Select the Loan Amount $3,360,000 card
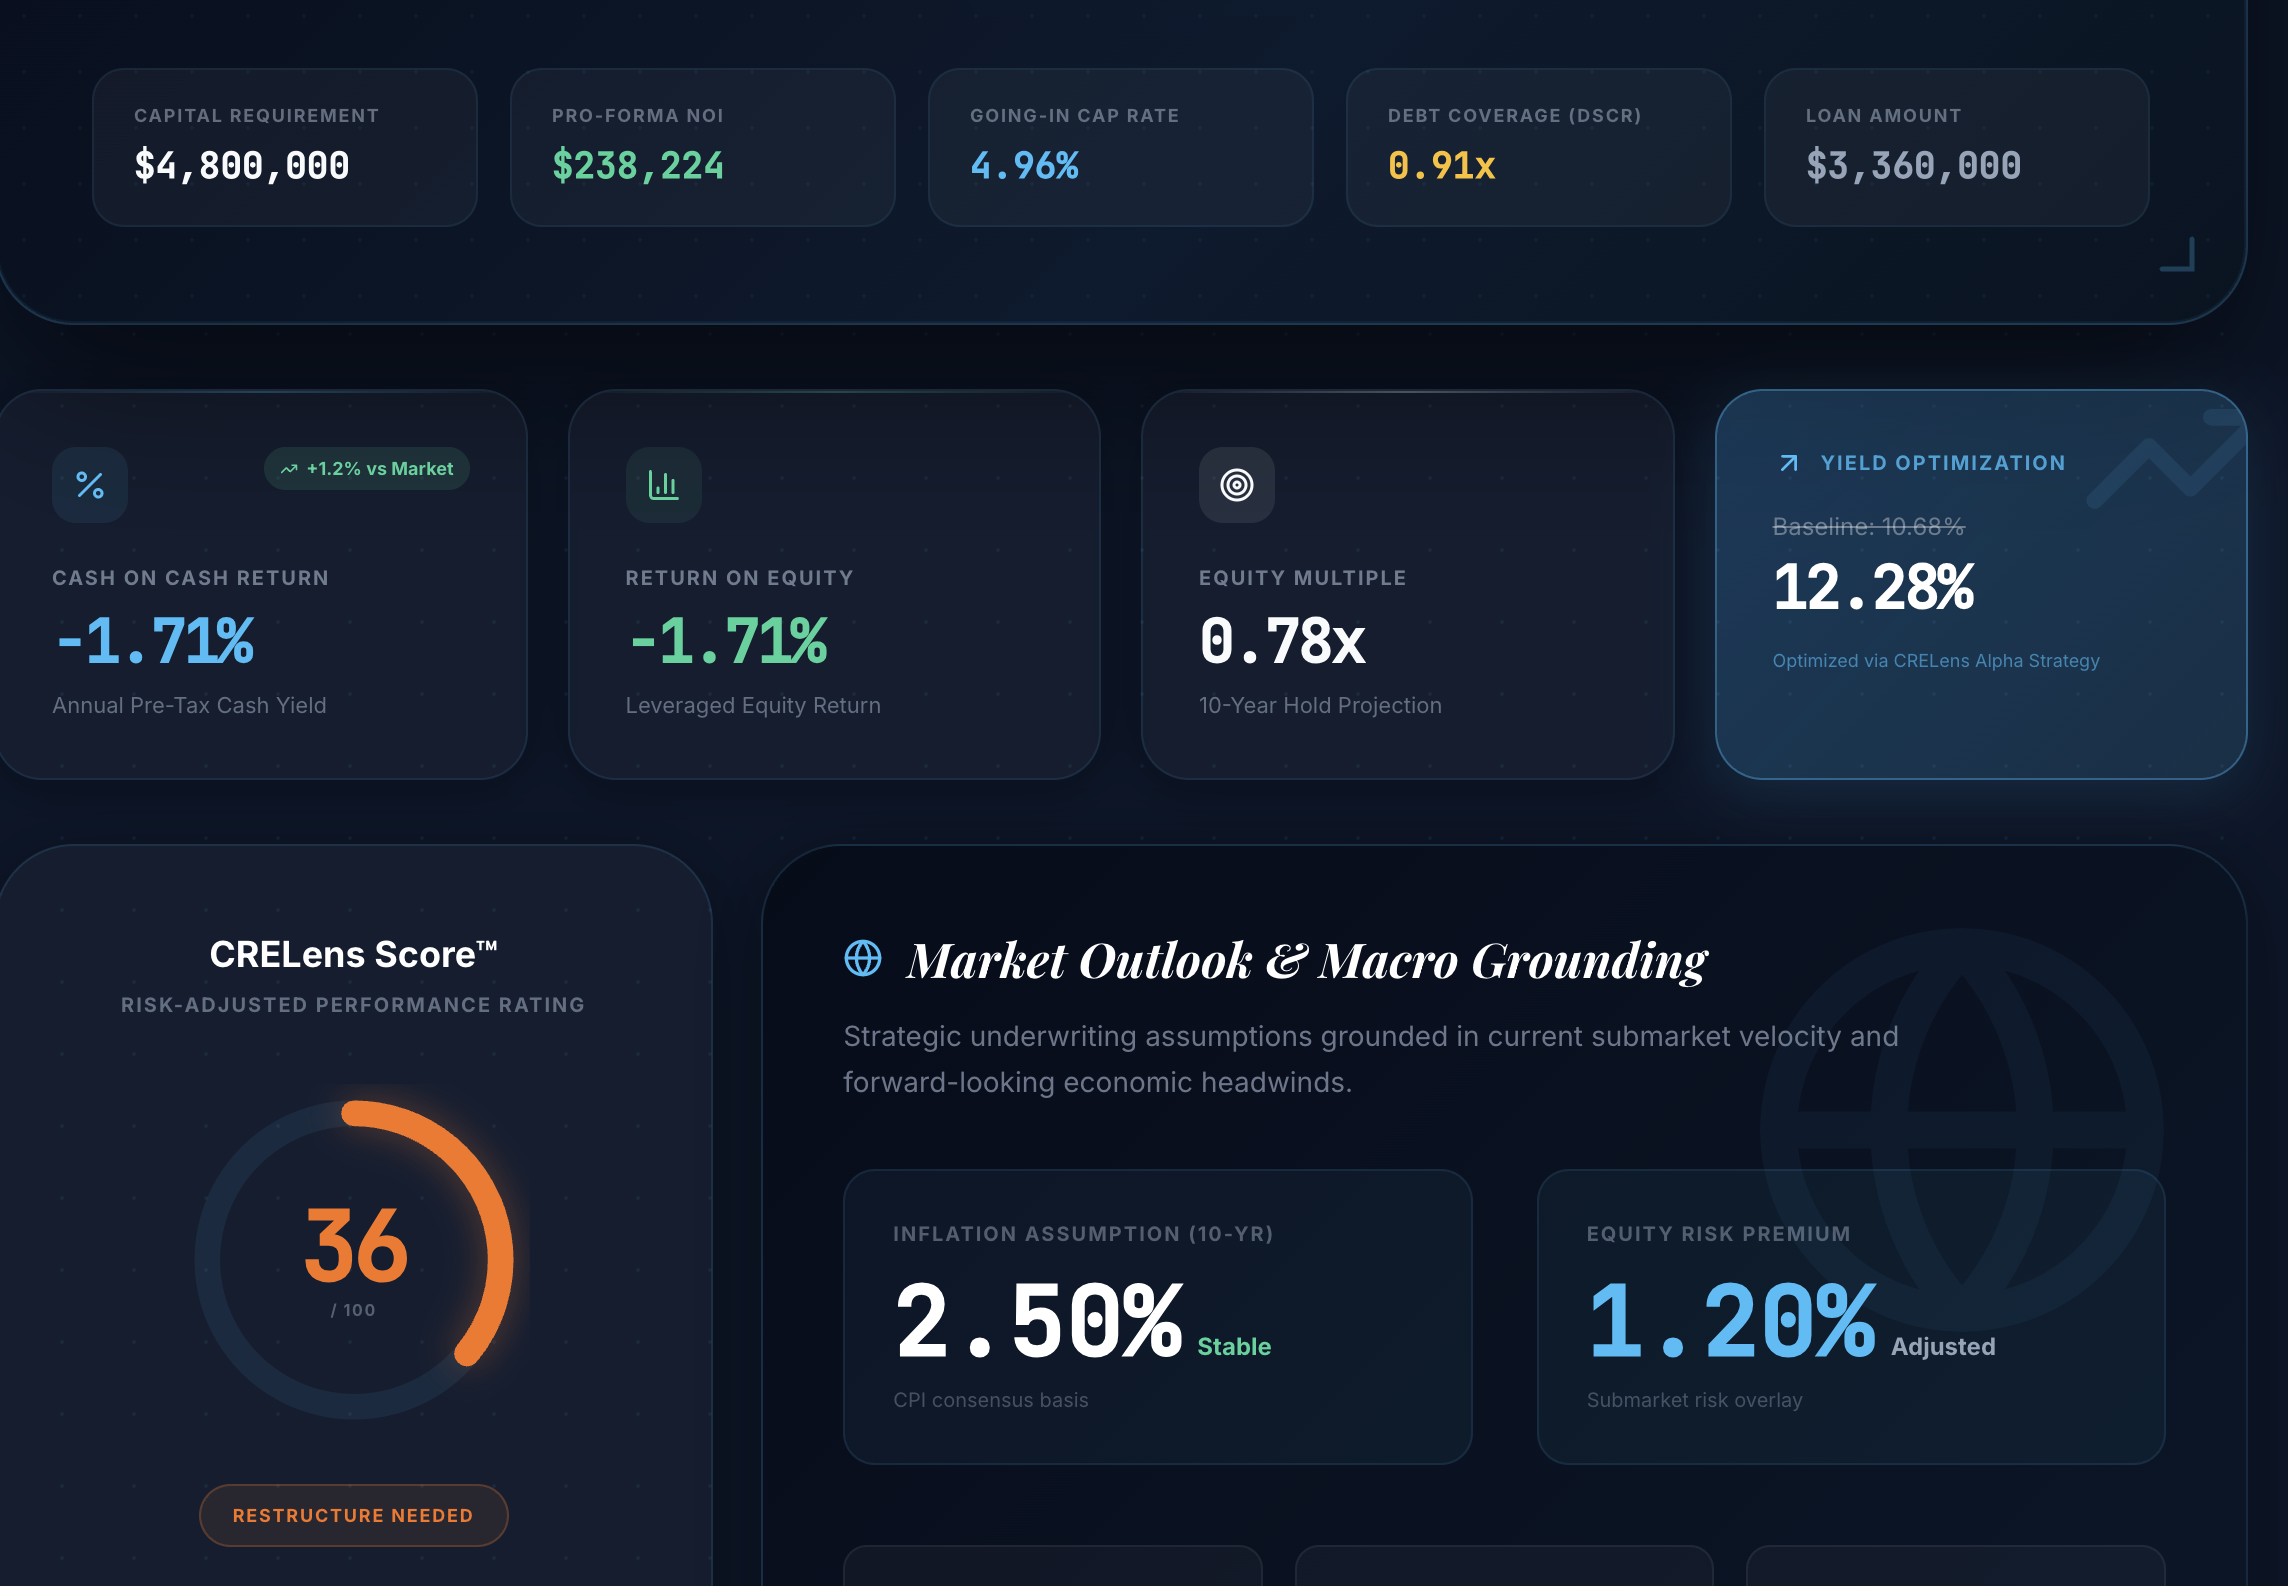 pyautogui.click(x=1956, y=147)
